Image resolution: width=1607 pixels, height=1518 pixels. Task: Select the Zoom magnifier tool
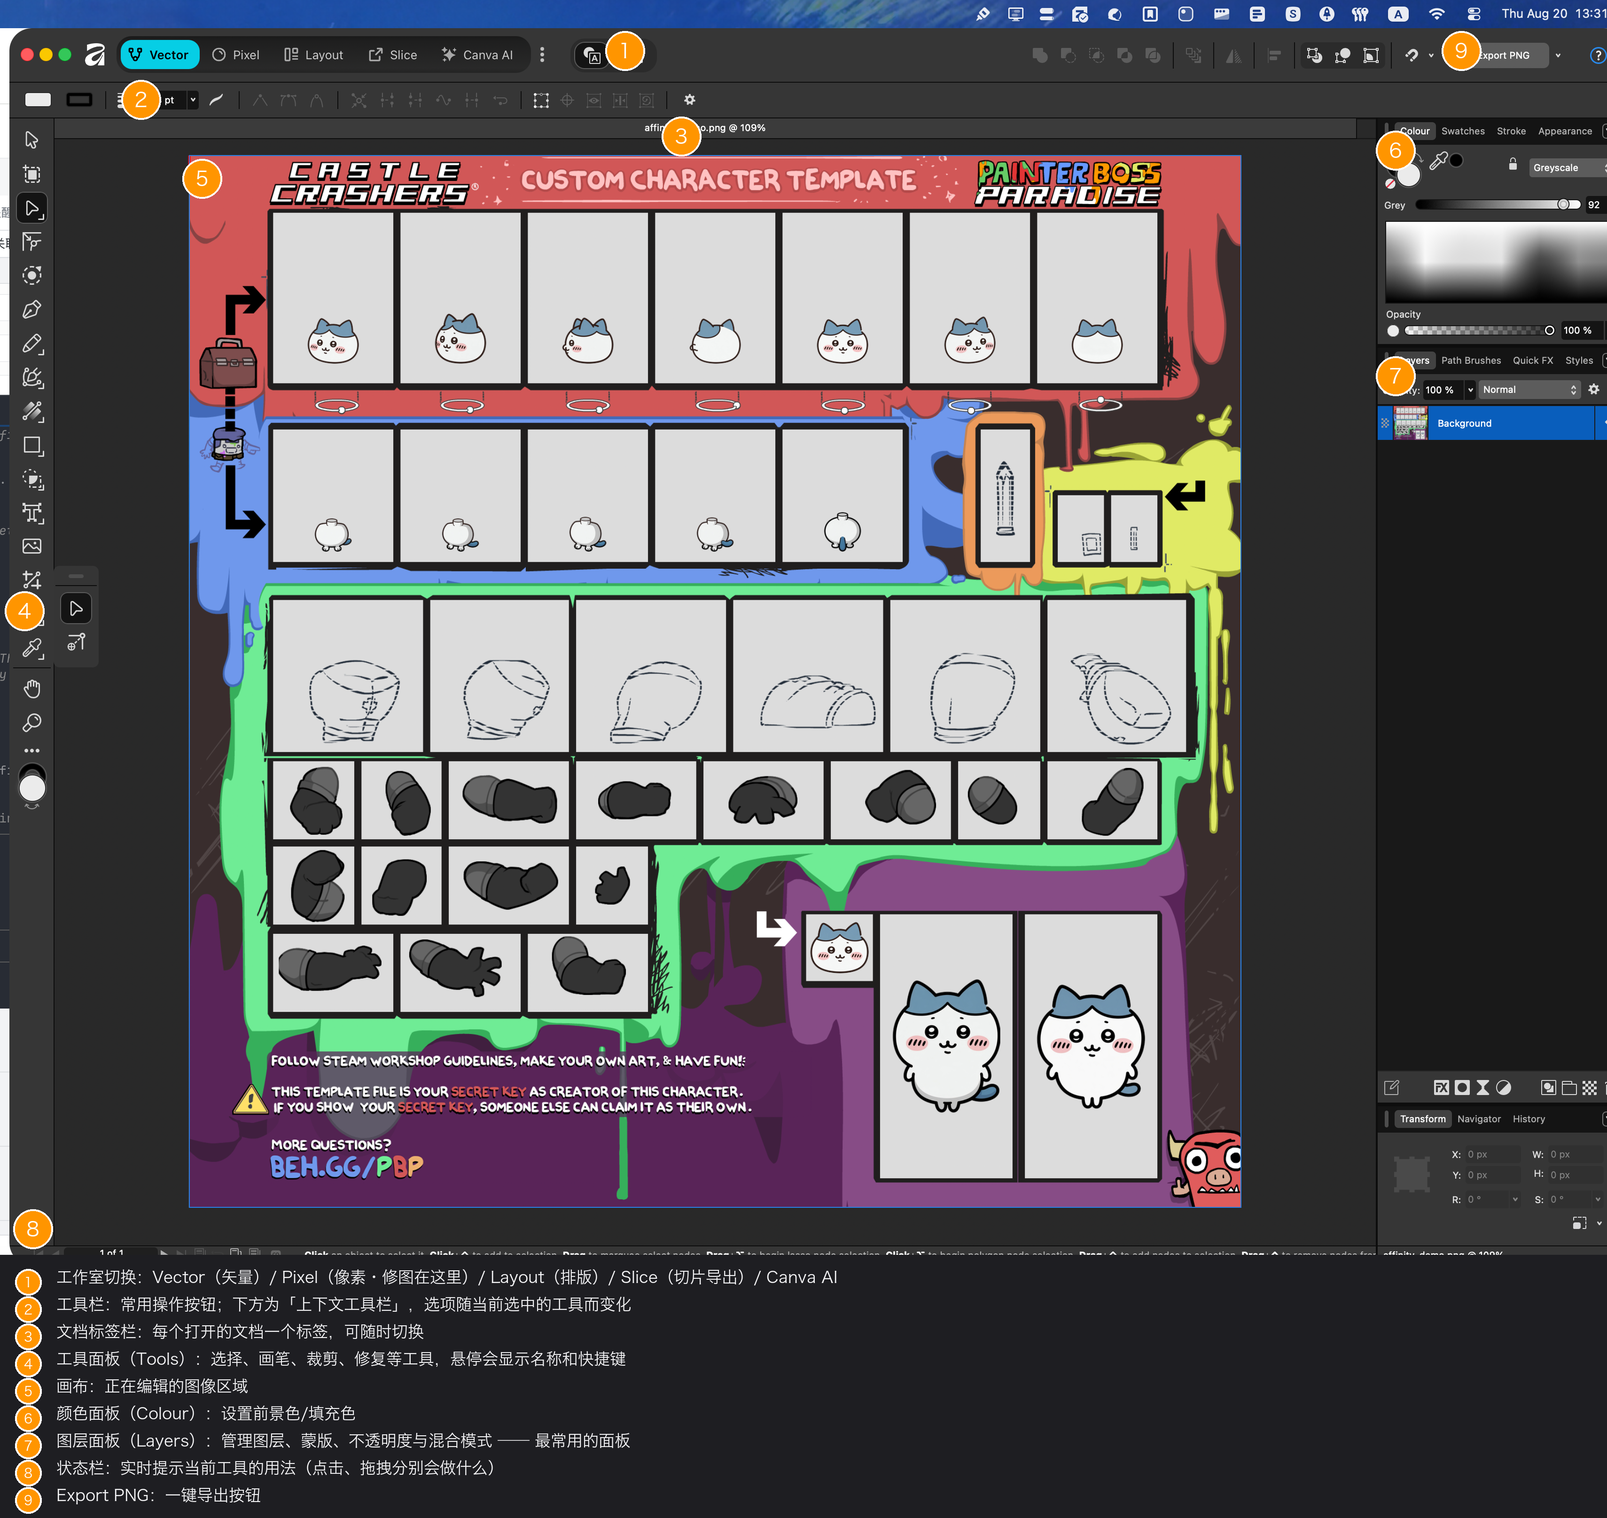click(32, 723)
